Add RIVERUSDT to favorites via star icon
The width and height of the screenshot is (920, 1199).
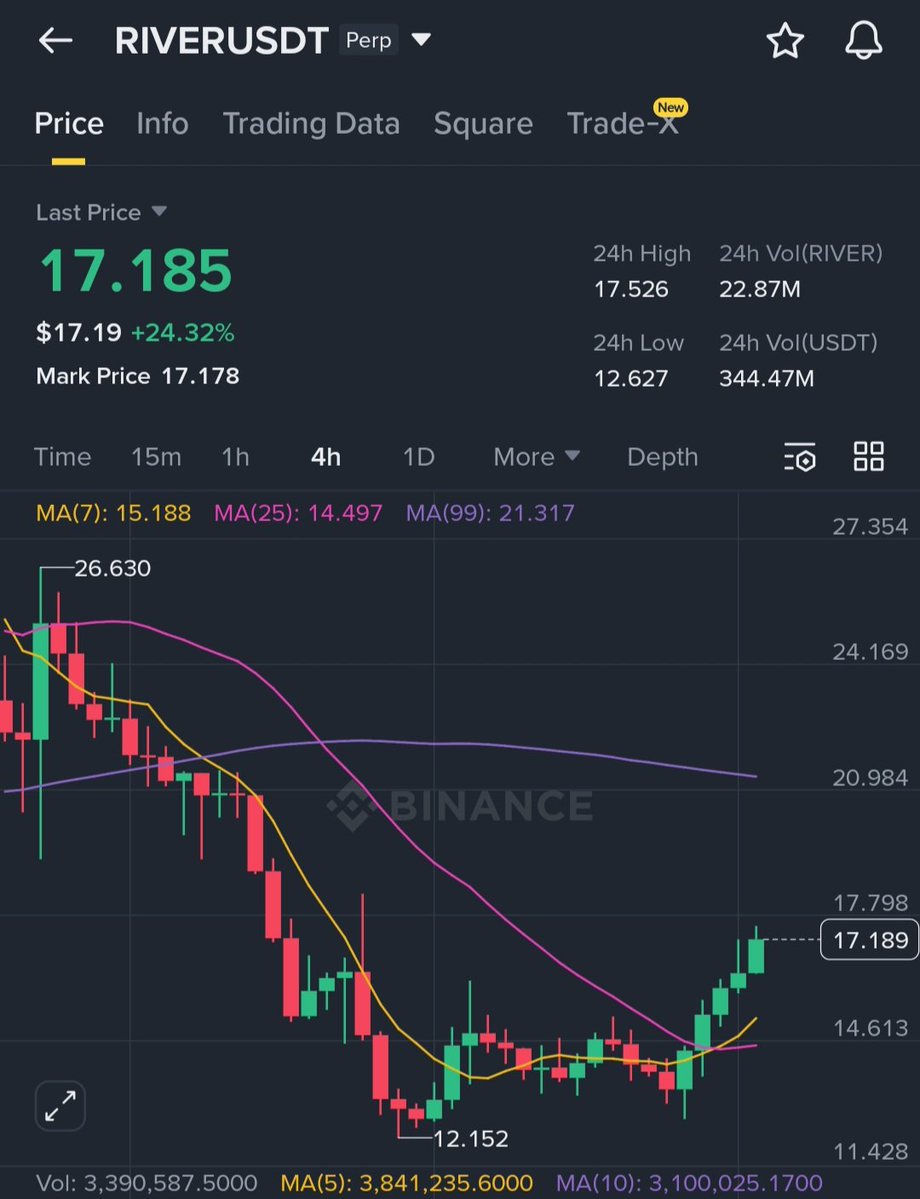click(x=786, y=40)
